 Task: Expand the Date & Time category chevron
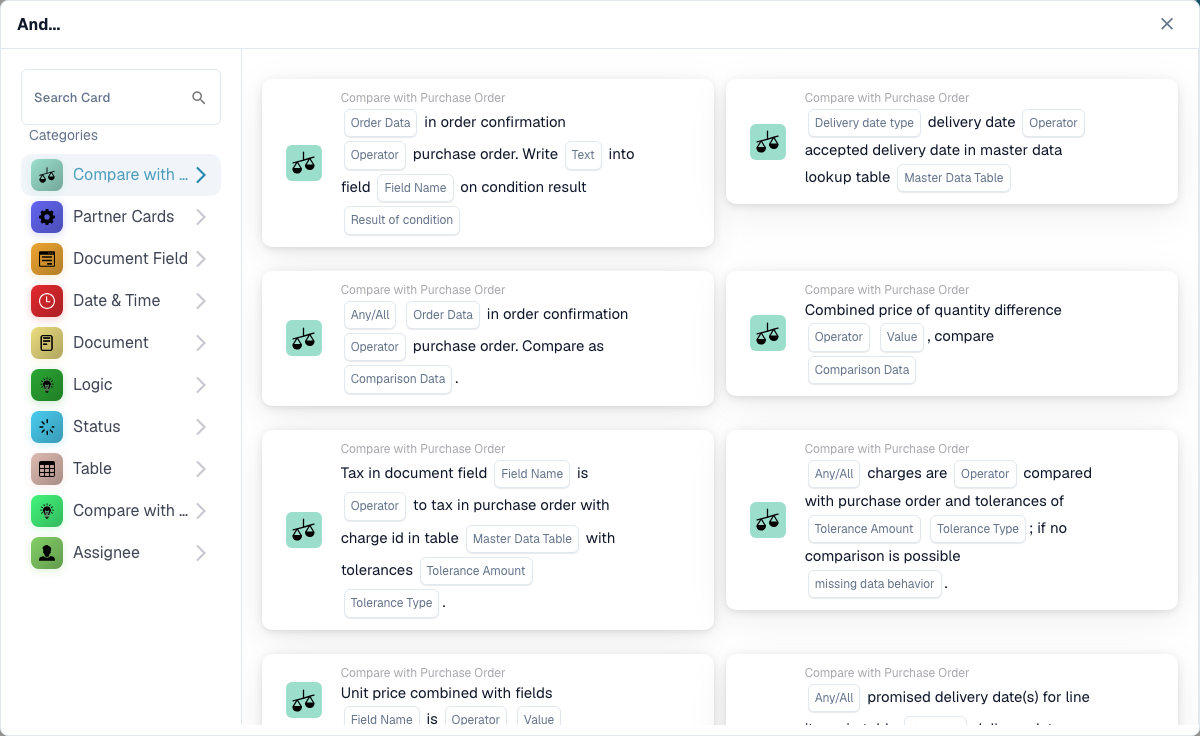click(201, 301)
